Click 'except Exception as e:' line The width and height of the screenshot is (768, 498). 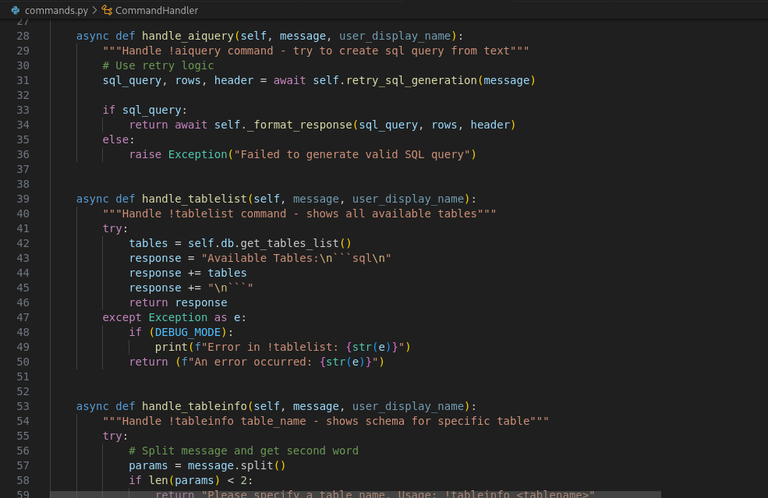click(x=174, y=318)
